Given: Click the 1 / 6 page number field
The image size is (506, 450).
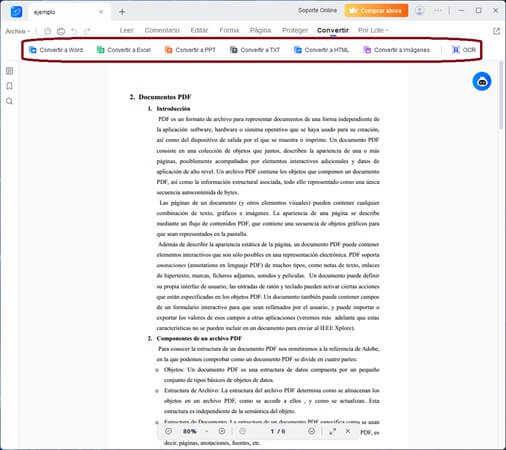Looking at the screenshot, I should 277,431.
